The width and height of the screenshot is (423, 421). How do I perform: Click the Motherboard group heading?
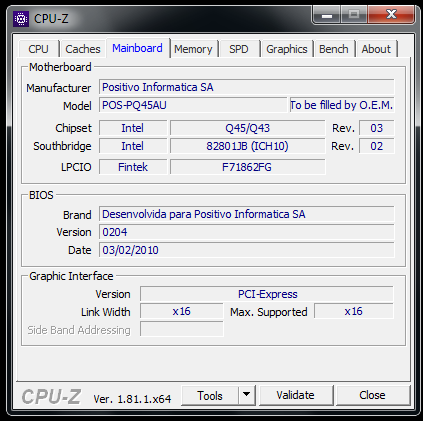[x=60, y=67]
